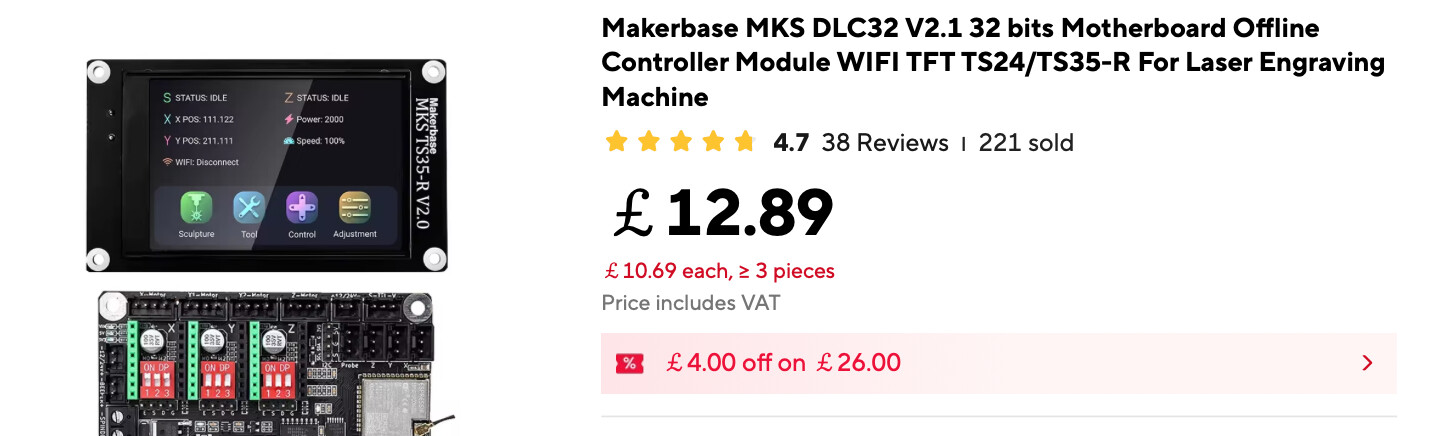The image size is (1432, 436).
Task: Open the 38 Reviews link
Action: (884, 143)
